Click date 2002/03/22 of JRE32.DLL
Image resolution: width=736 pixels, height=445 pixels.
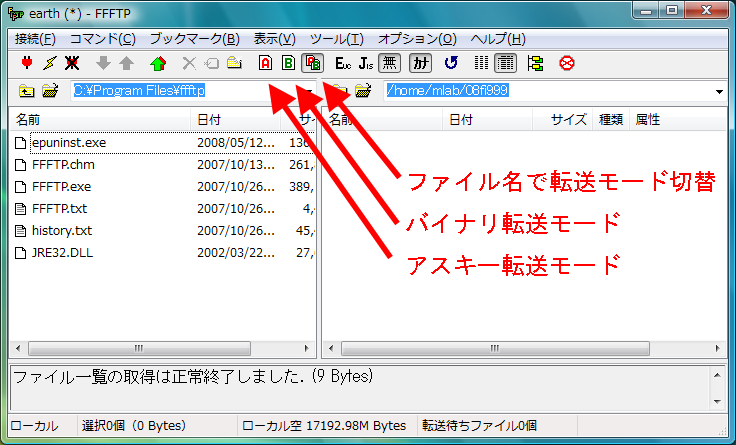click(236, 253)
